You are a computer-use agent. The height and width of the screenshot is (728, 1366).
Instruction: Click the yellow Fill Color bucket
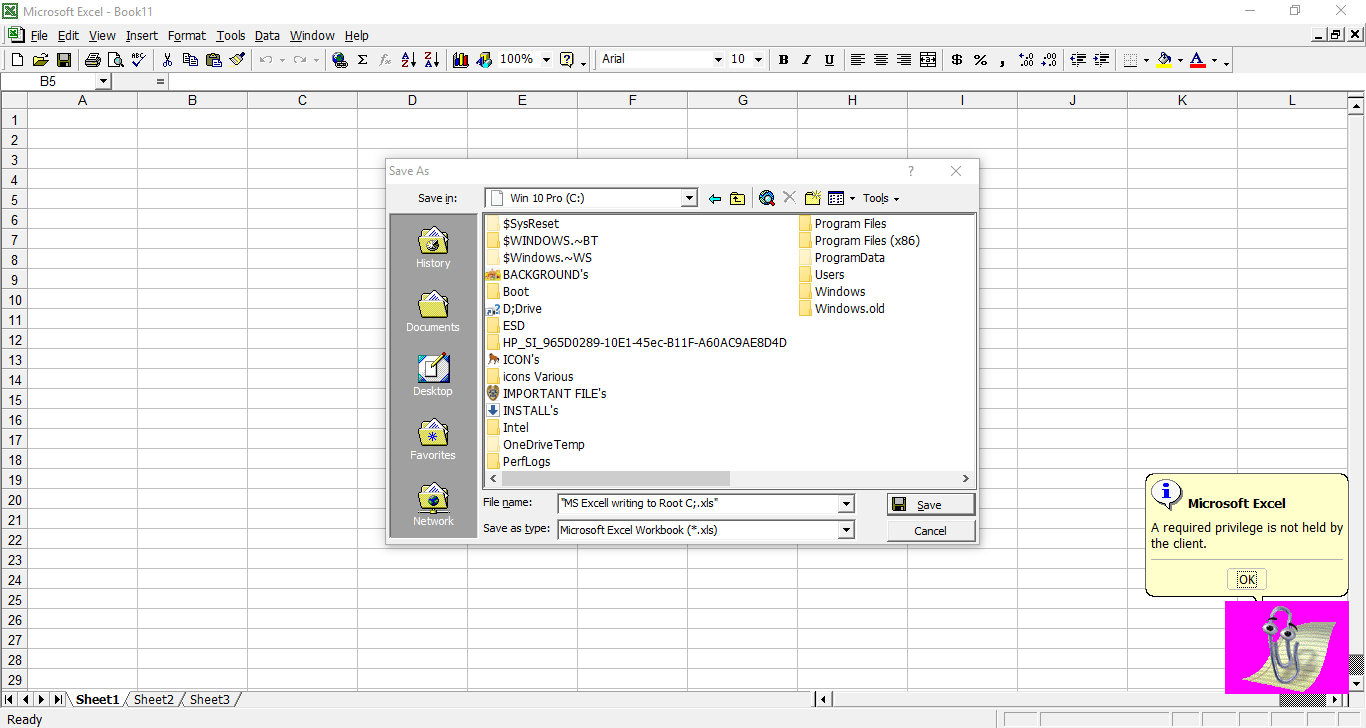click(x=1164, y=60)
